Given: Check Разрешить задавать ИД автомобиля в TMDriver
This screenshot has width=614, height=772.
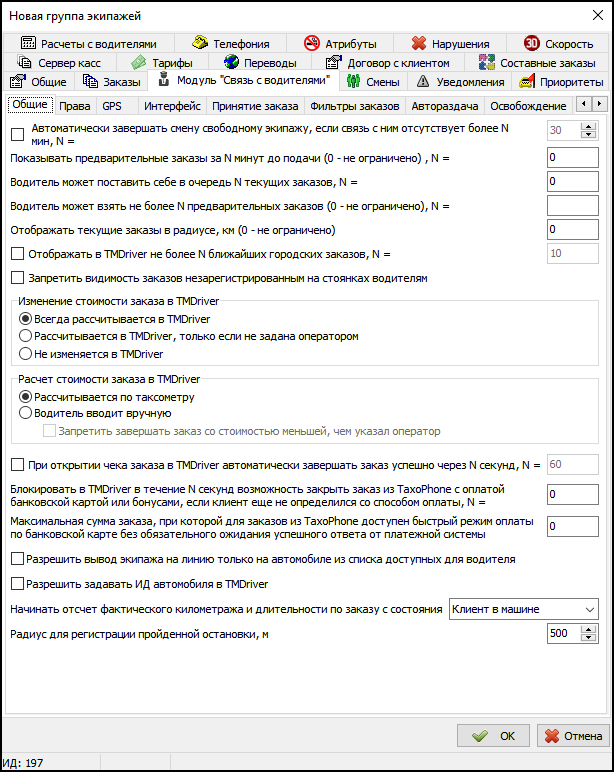Looking at the screenshot, I should (x=17, y=583).
